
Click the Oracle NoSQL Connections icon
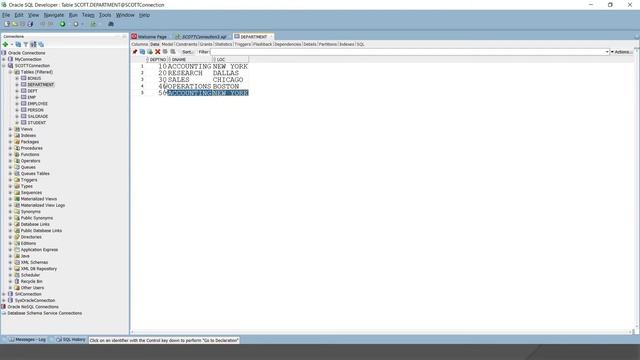coord(4,307)
